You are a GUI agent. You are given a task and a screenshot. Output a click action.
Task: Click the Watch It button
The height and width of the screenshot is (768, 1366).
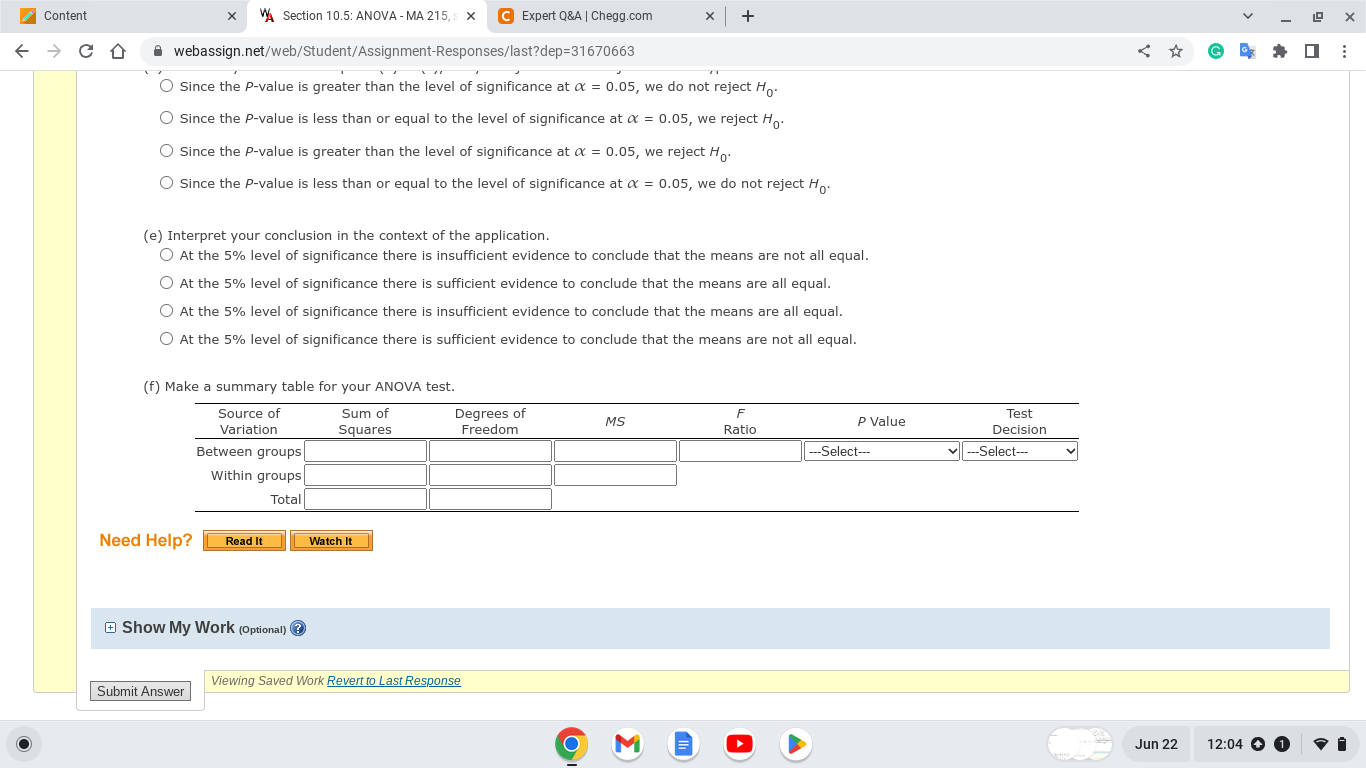pos(331,541)
